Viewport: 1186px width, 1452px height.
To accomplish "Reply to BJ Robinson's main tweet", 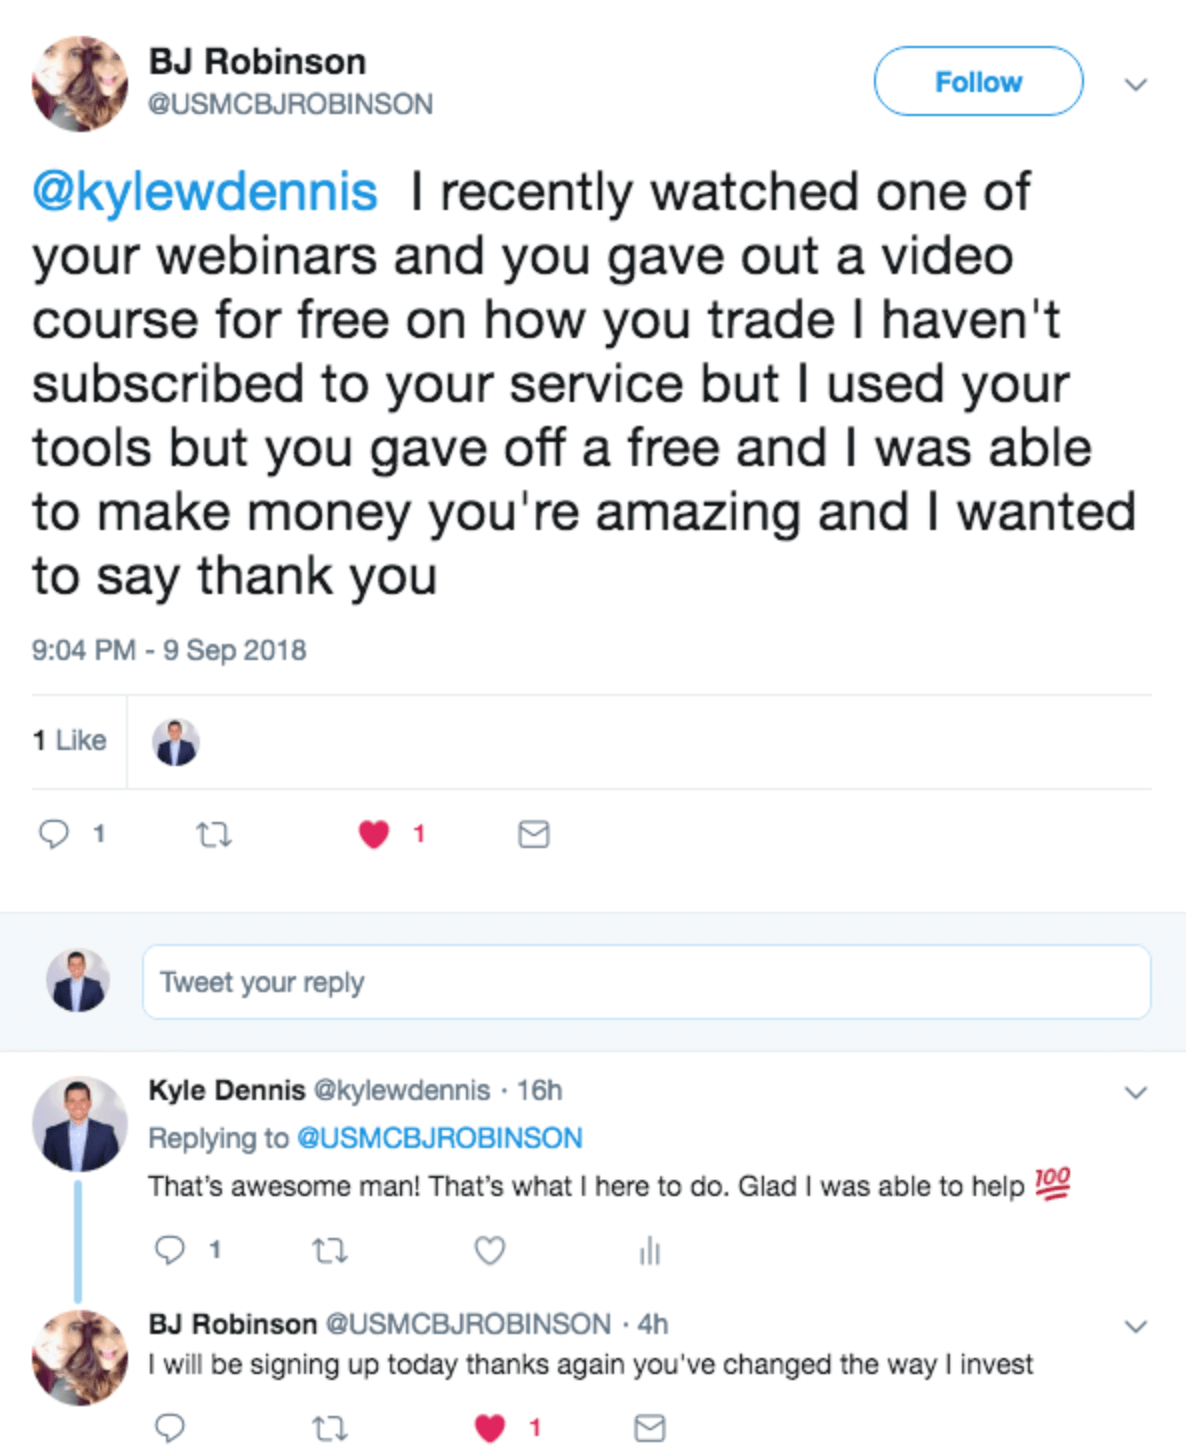I will [x=54, y=833].
